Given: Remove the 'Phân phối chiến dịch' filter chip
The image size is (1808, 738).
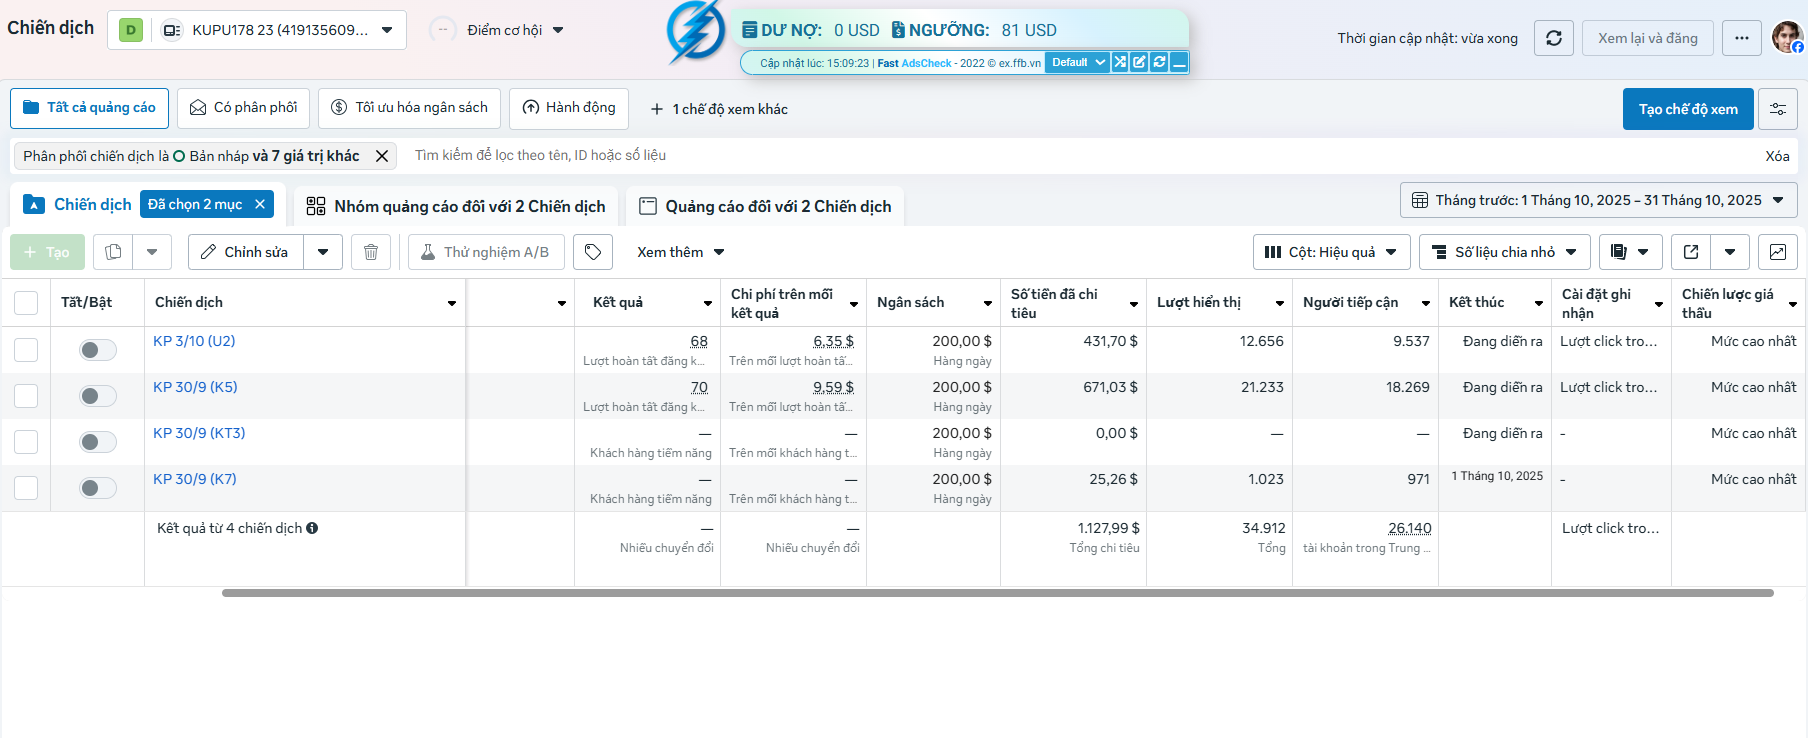Looking at the screenshot, I should tap(382, 156).
